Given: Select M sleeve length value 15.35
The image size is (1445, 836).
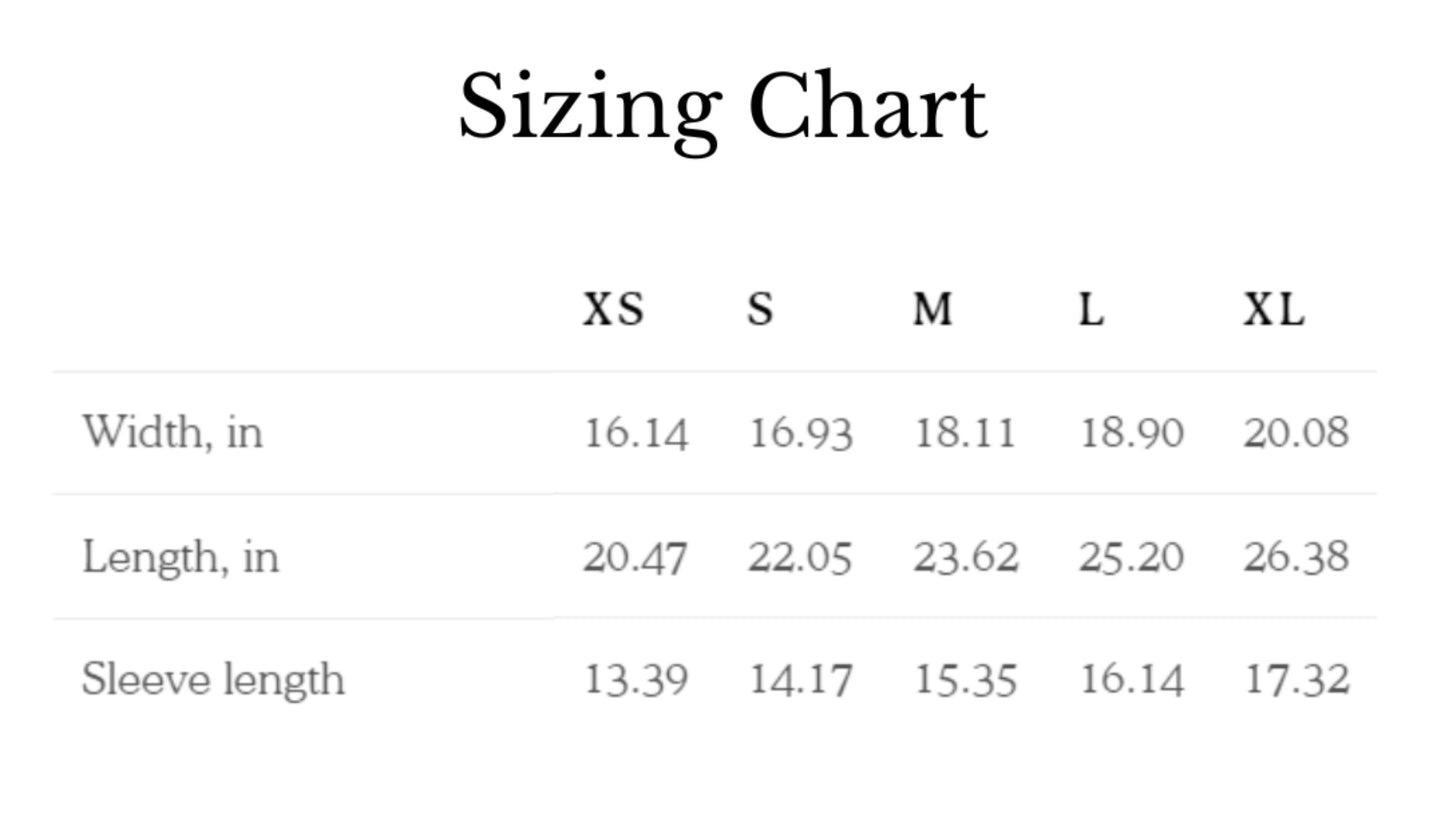Looking at the screenshot, I should (965, 680).
